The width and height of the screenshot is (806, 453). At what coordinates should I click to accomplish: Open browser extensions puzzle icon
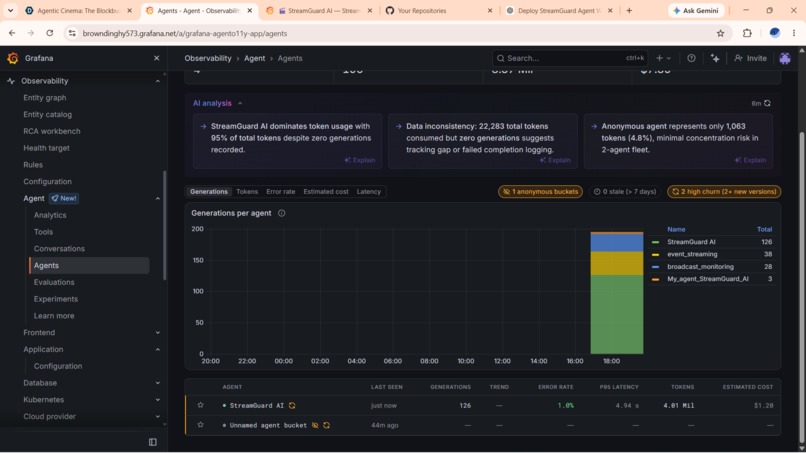(x=747, y=33)
